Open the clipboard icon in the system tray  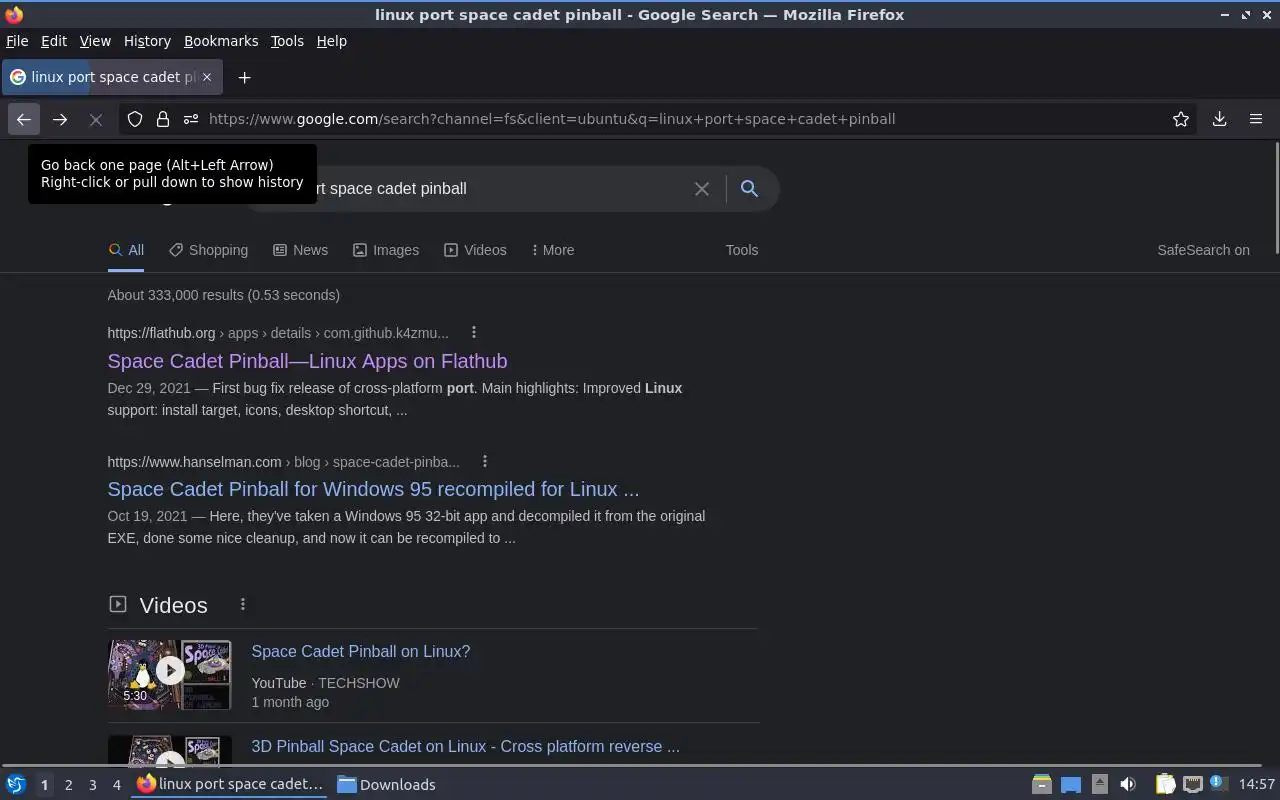1165,785
